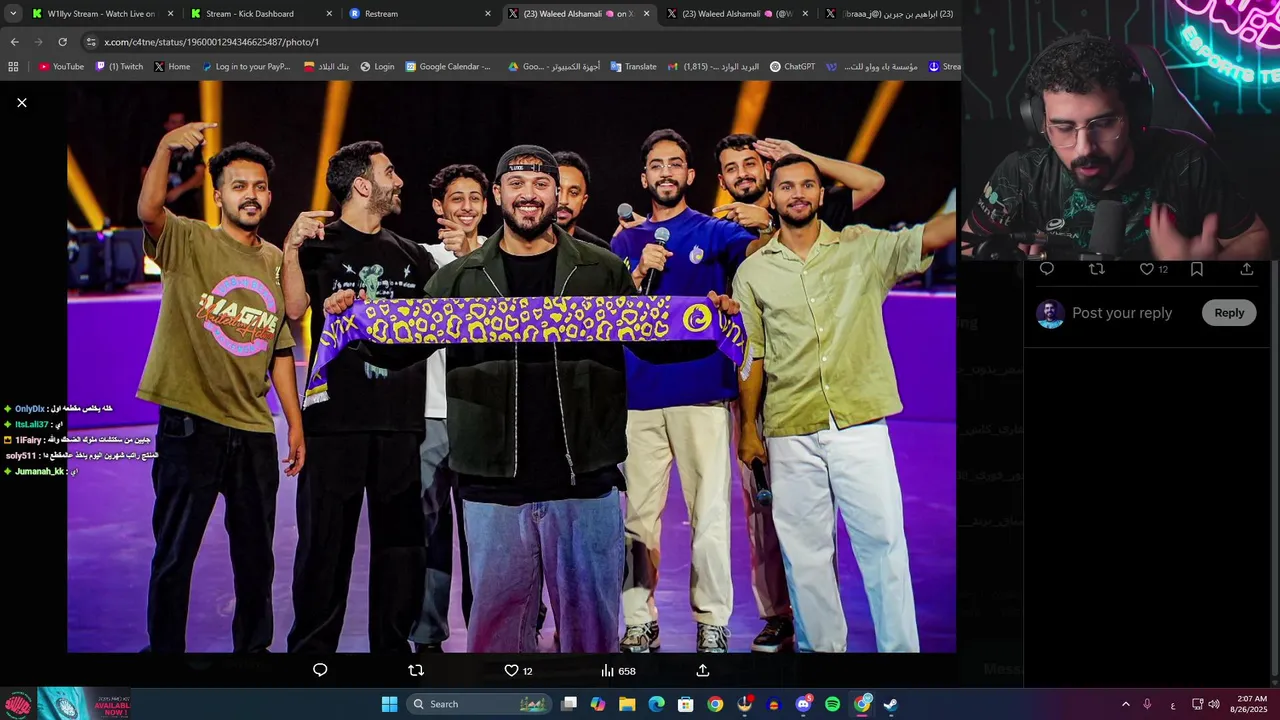The image size is (1280, 720).
Task: Open Microsoft Store from the taskbar
Action: (686, 704)
